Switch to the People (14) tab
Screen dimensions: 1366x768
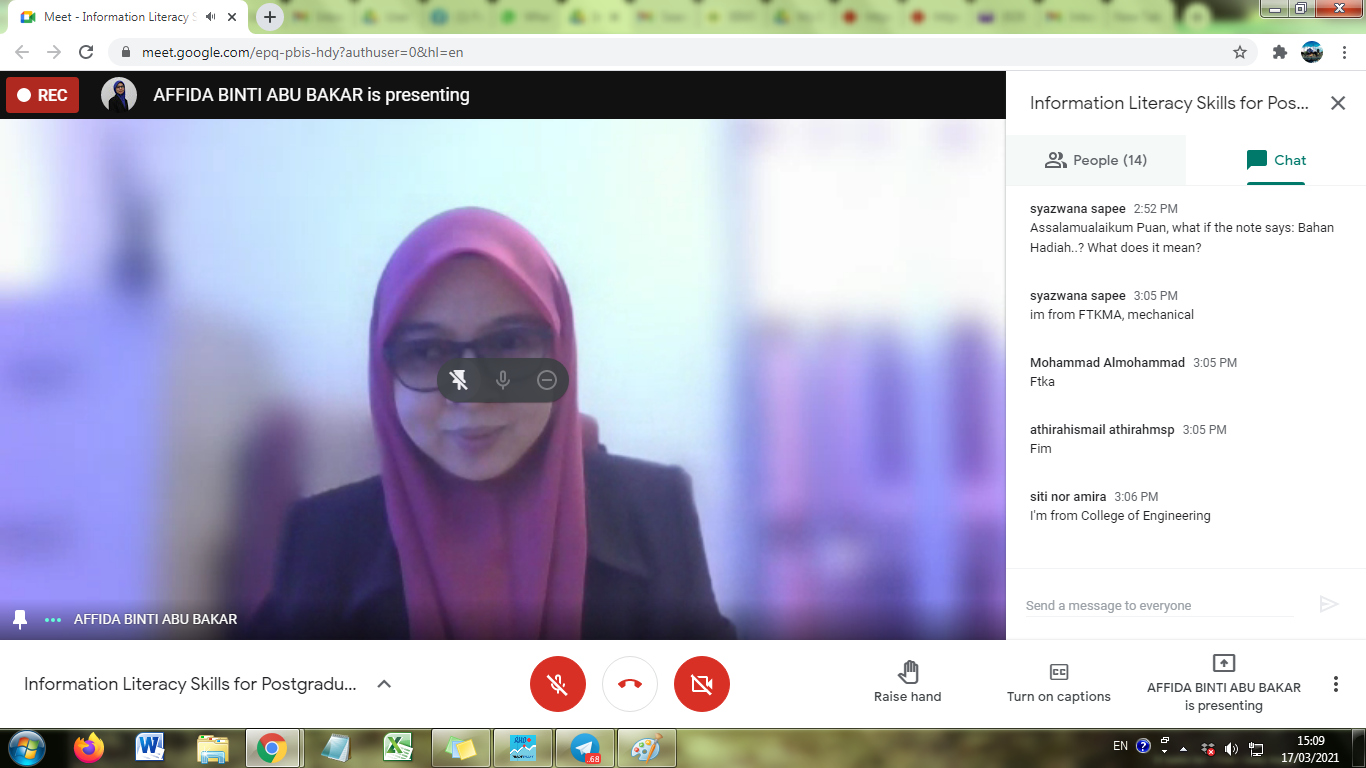[x=1096, y=160]
